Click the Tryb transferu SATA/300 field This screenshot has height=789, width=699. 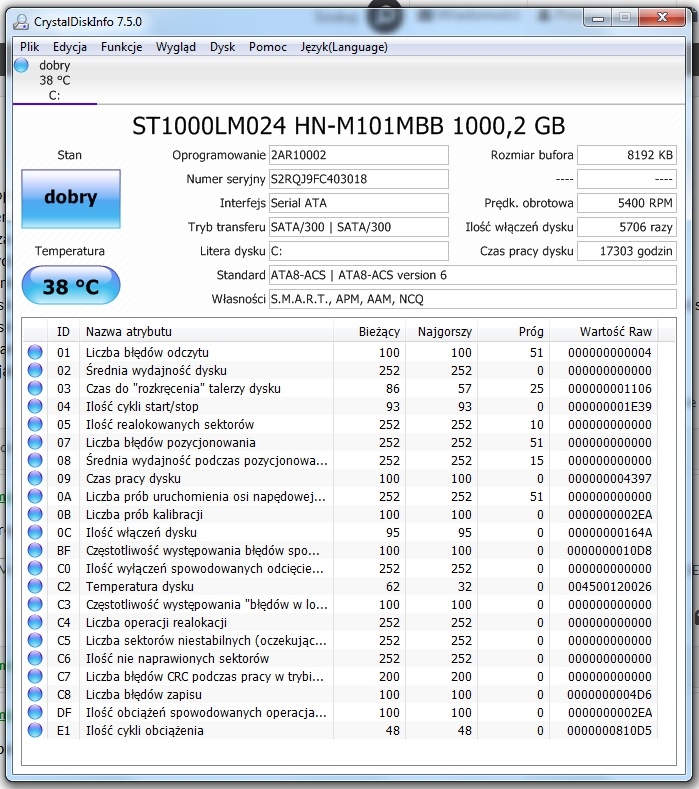coord(359,227)
